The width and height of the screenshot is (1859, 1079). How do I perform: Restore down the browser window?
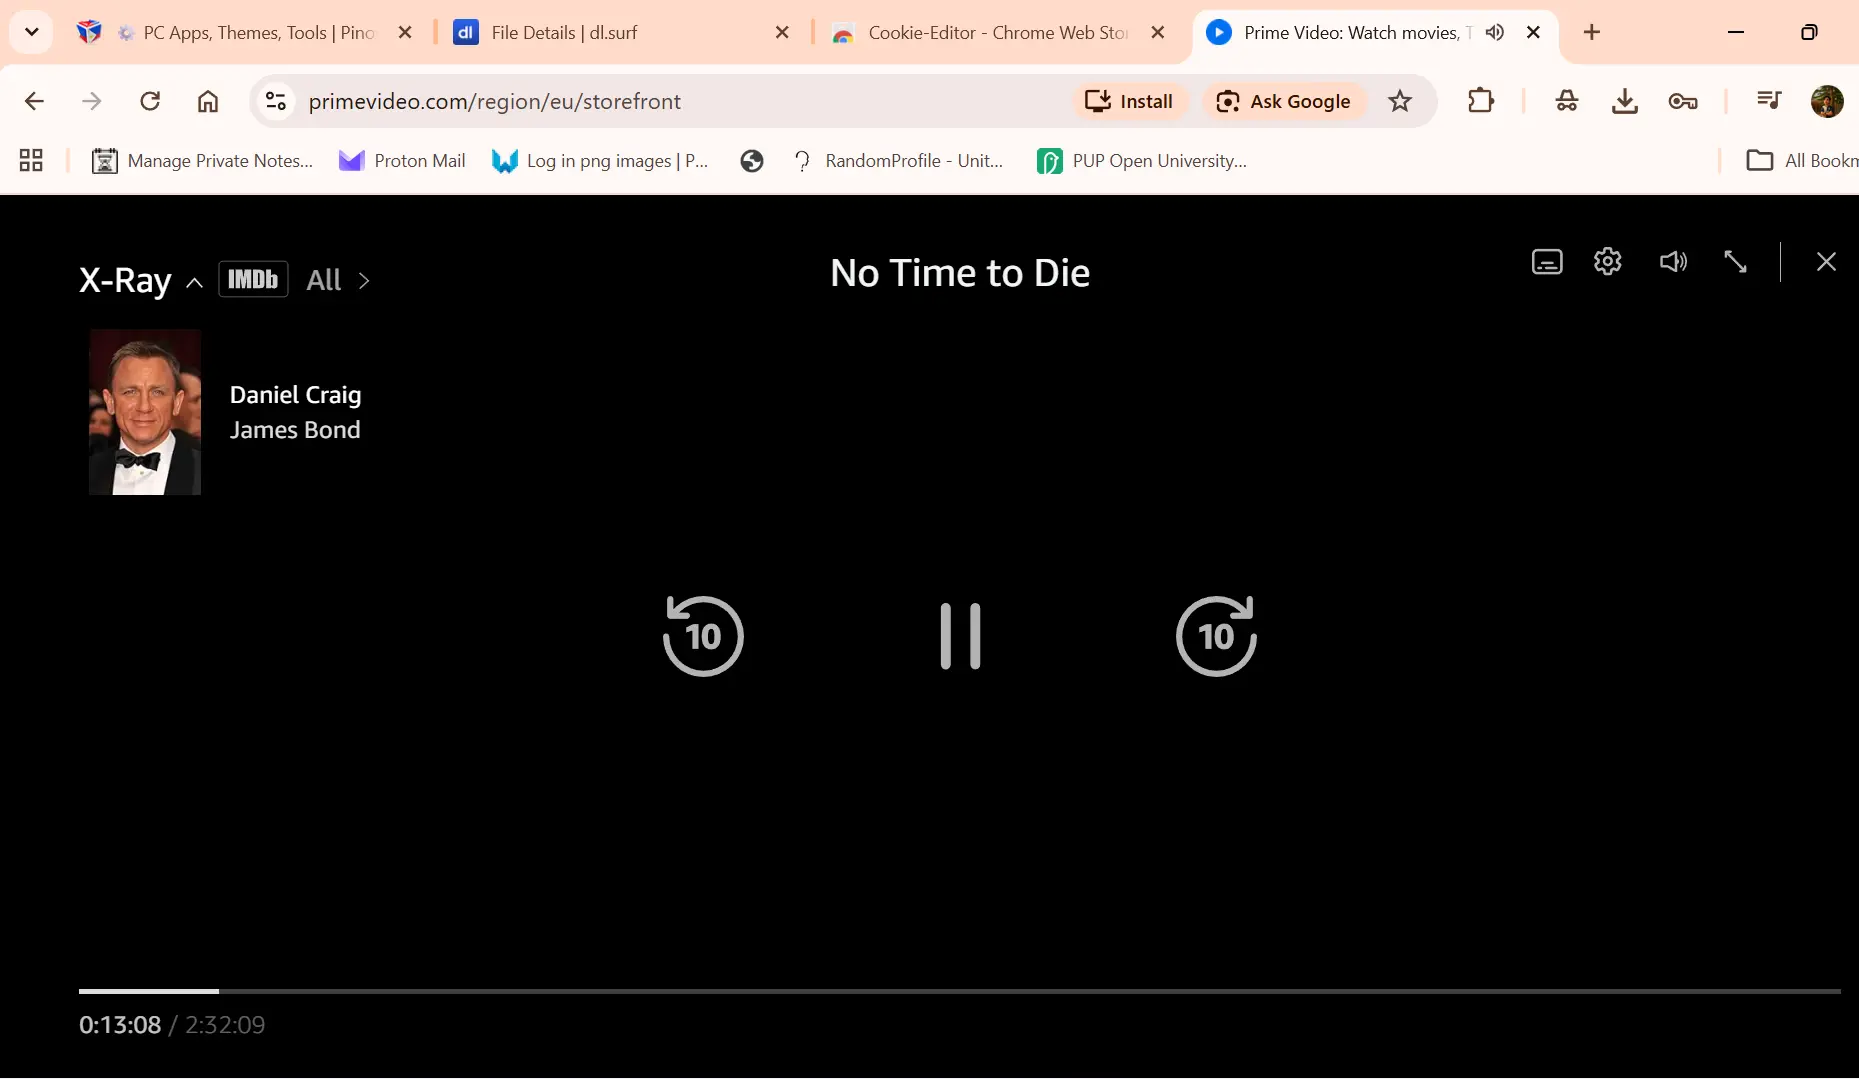coord(1809,33)
